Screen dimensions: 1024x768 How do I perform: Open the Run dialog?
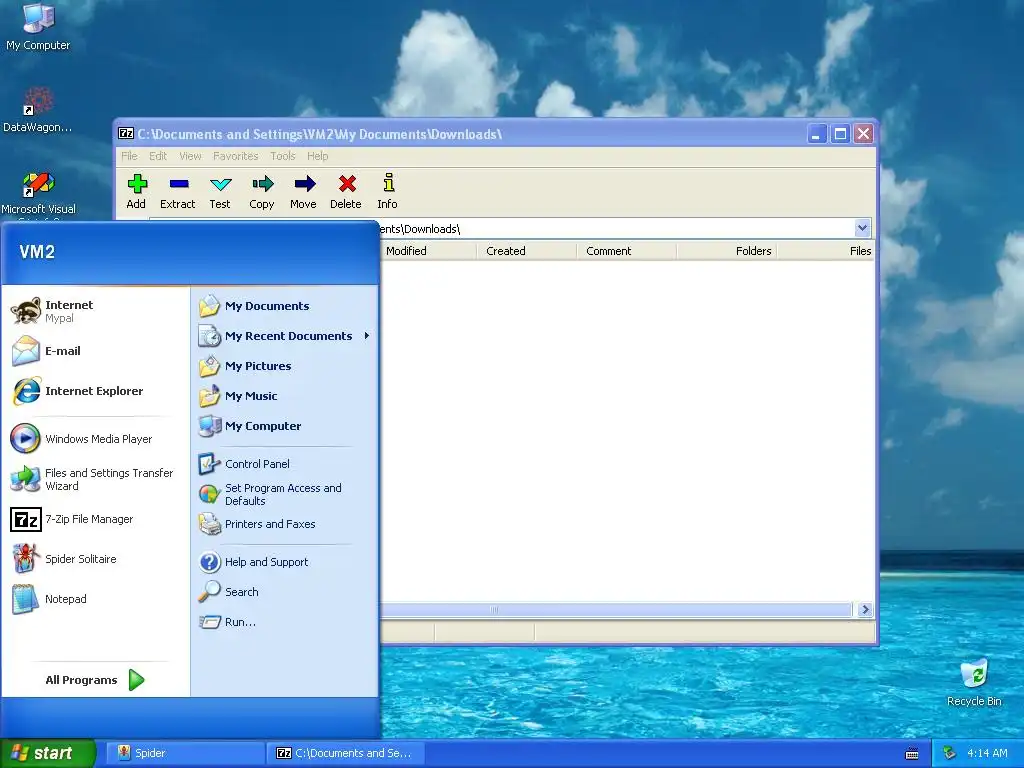pos(227,622)
